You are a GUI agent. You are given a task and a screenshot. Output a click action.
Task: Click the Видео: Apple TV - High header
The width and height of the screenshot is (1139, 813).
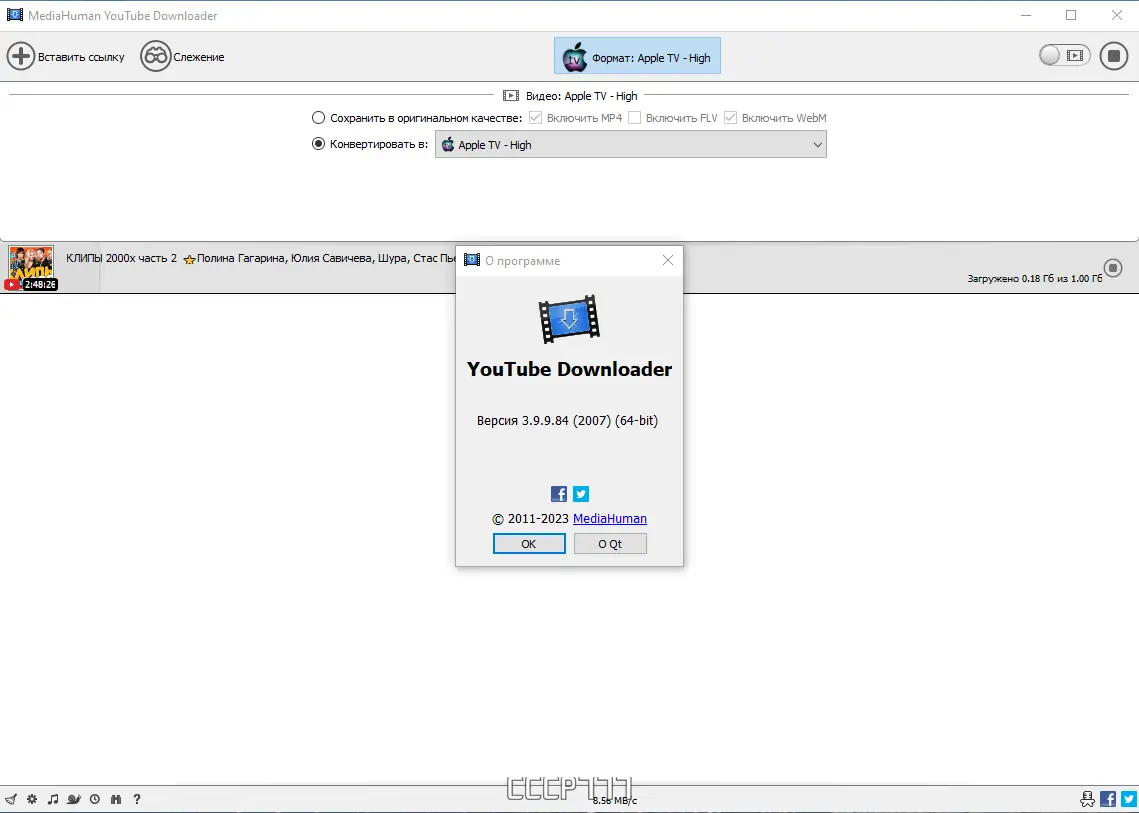click(570, 96)
